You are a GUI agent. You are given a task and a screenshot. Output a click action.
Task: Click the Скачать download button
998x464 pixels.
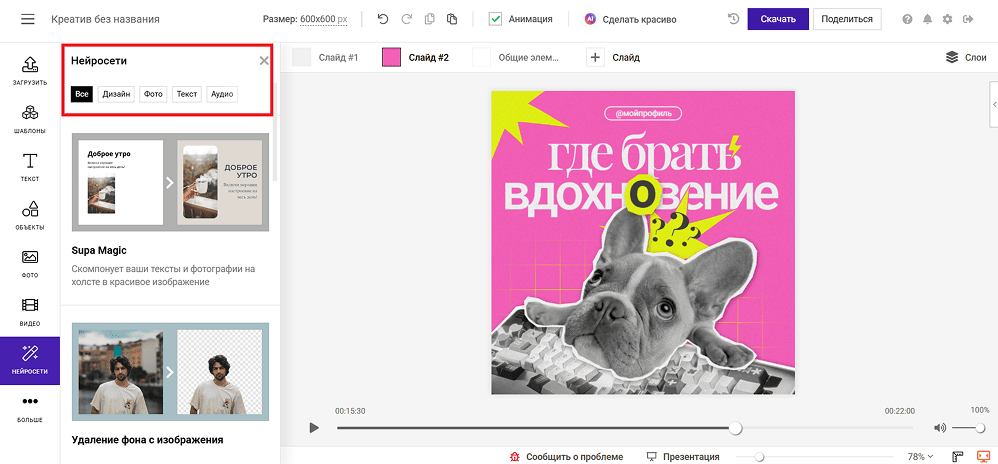(778, 19)
